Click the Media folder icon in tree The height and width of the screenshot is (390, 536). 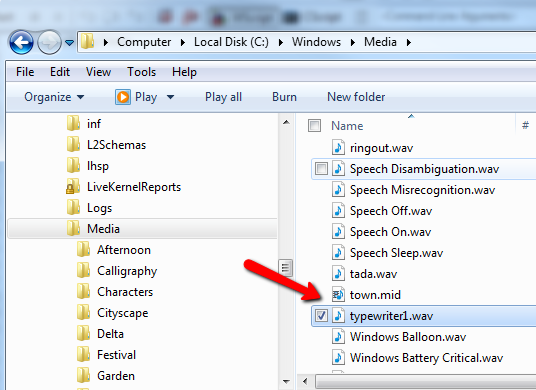tap(73, 228)
